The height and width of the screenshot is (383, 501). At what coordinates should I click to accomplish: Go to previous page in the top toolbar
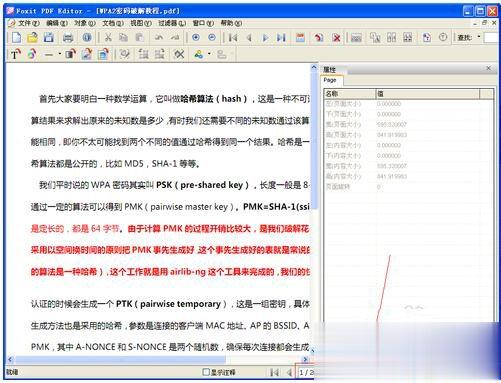249,38
